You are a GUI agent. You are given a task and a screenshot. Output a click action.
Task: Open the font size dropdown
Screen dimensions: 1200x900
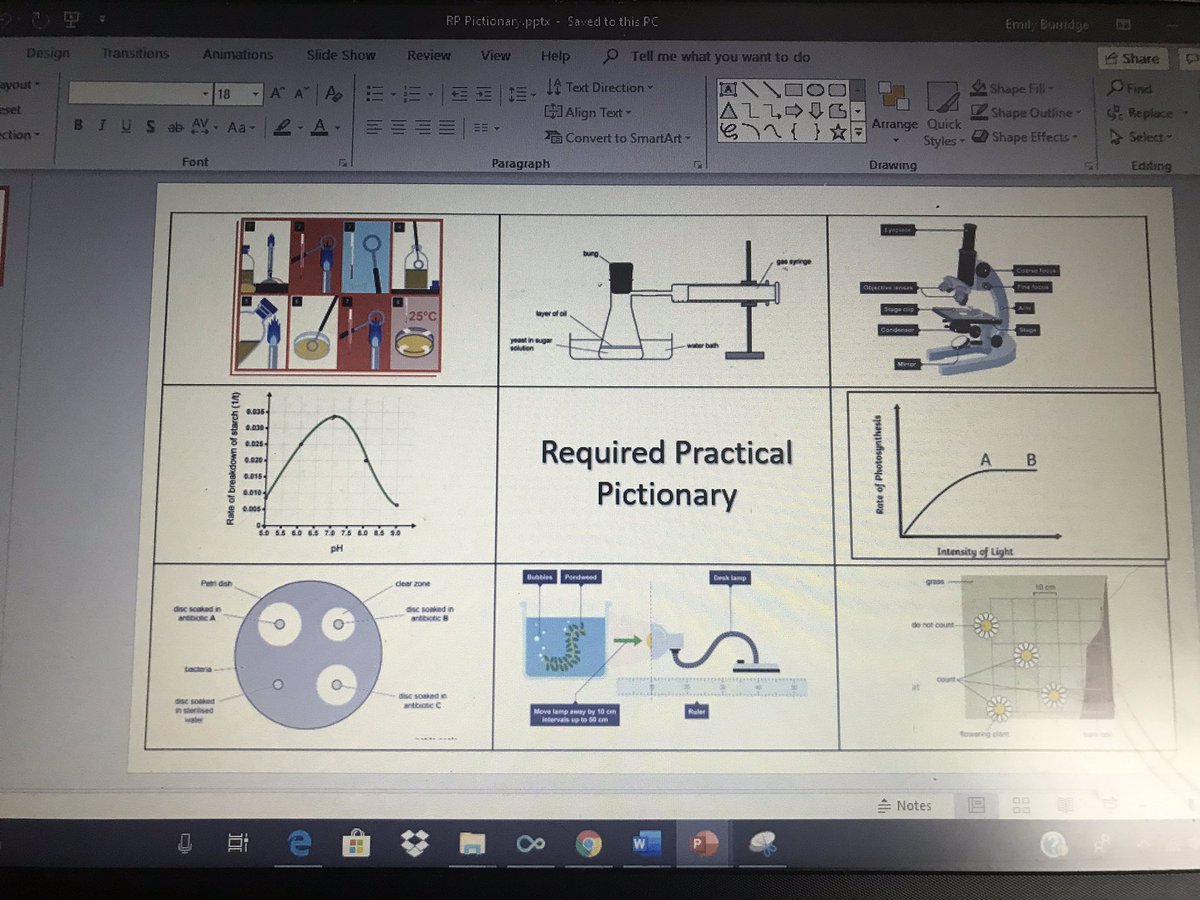[x=255, y=93]
